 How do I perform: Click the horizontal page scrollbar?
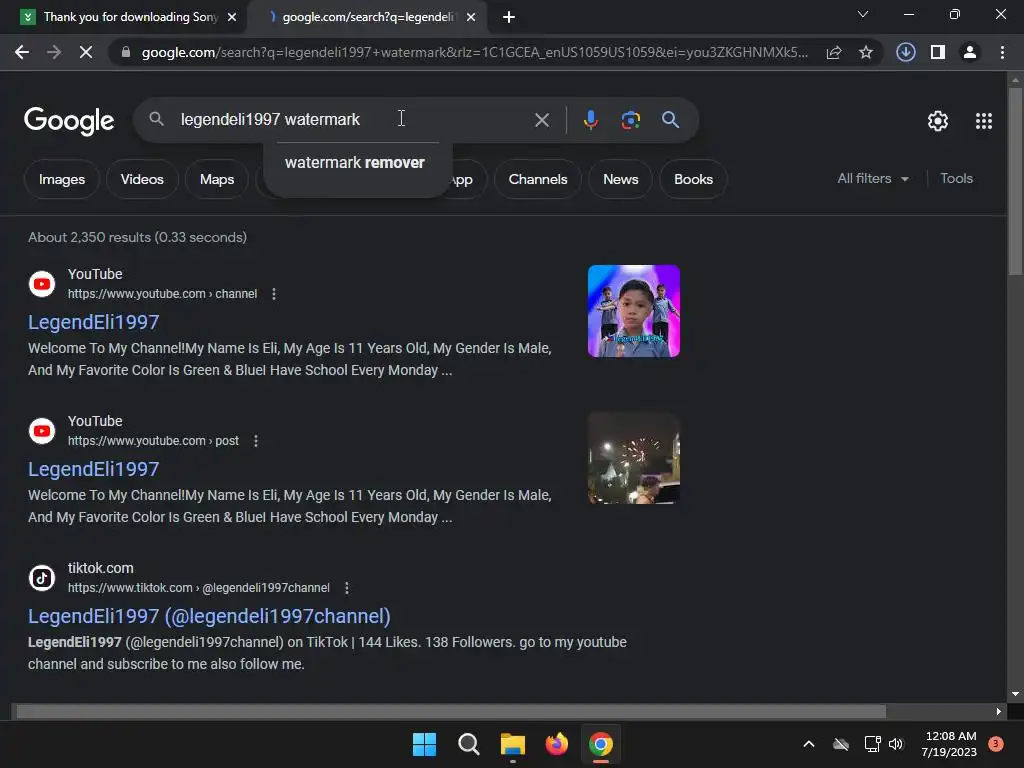pyautogui.click(x=451, y=711)
